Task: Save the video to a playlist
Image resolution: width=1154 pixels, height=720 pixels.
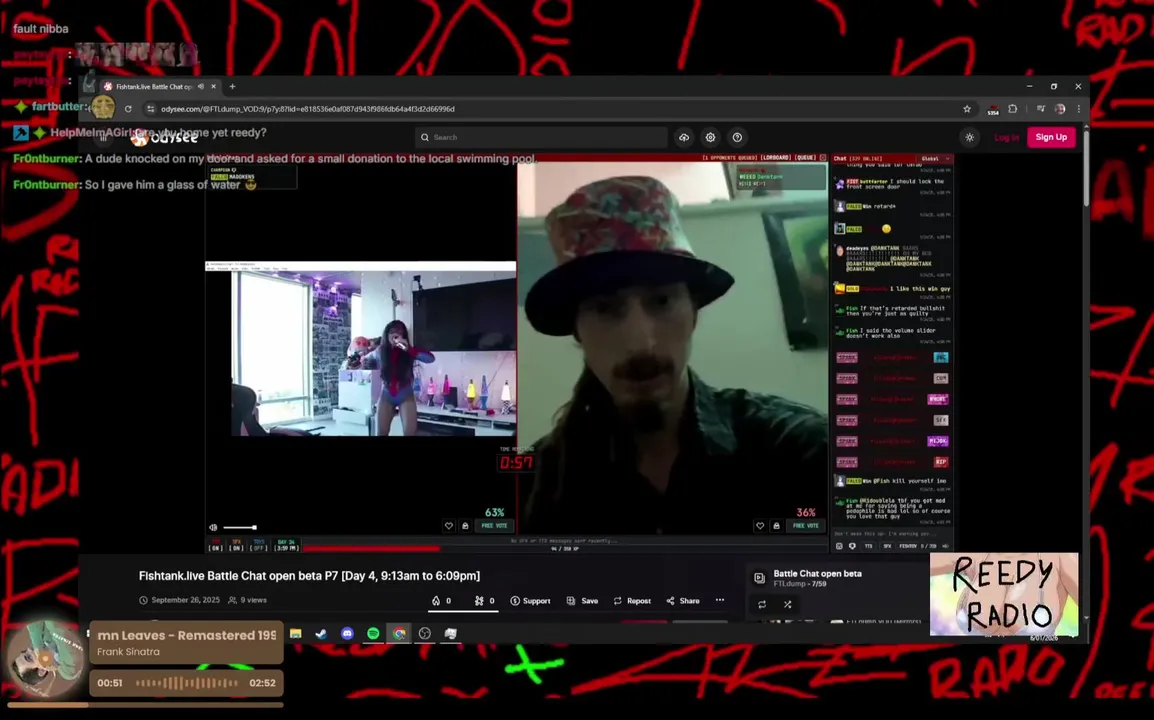Action: 582,601
